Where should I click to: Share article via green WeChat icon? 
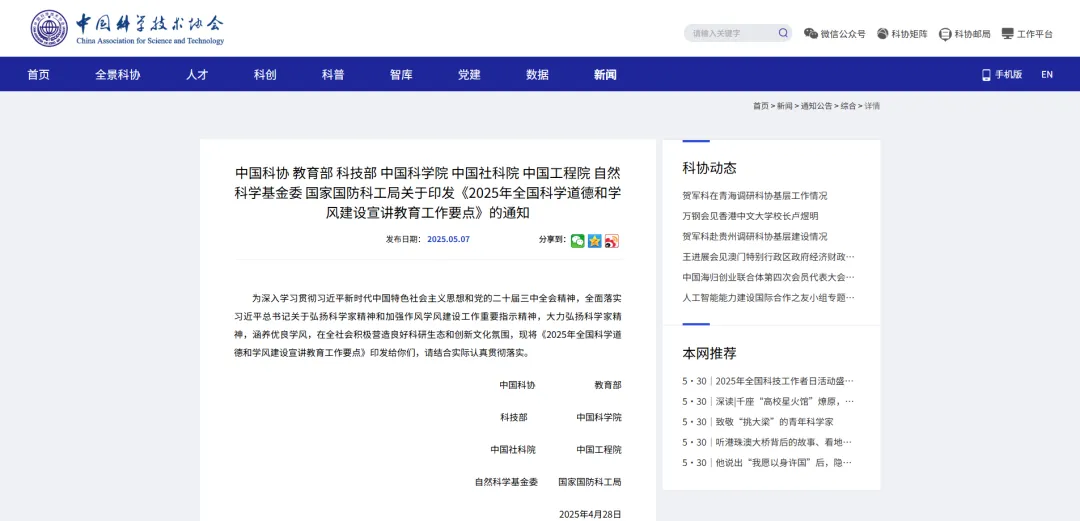577,240
